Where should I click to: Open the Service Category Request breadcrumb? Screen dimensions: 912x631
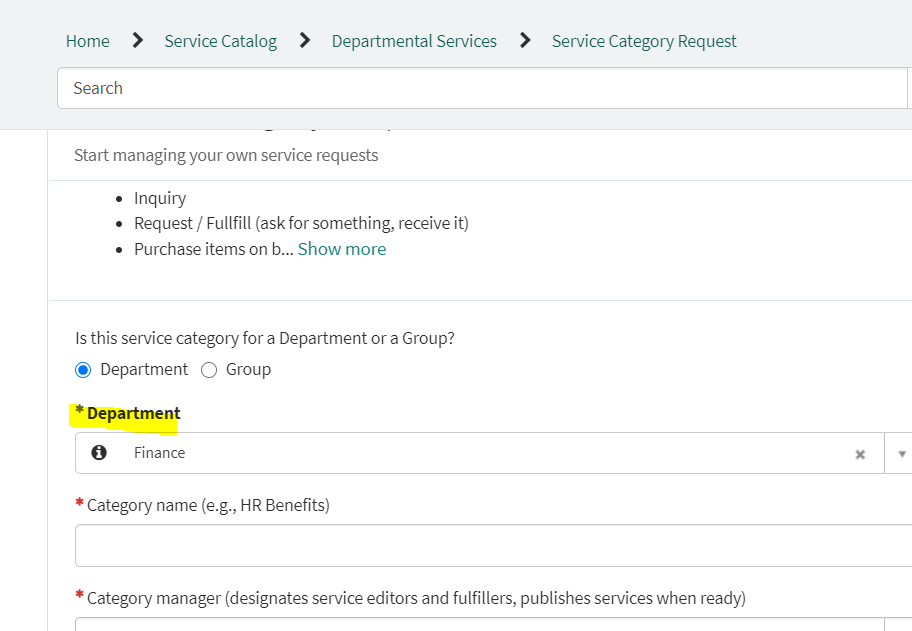[644, 41]
